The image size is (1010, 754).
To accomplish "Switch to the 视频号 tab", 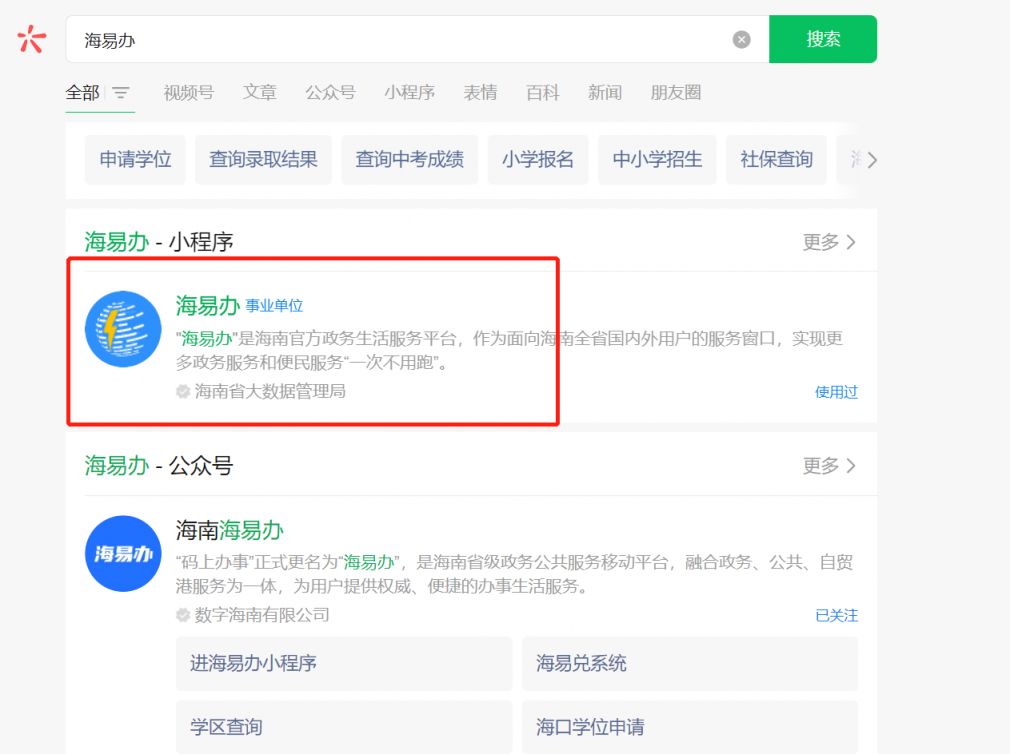I will point(189,93).
